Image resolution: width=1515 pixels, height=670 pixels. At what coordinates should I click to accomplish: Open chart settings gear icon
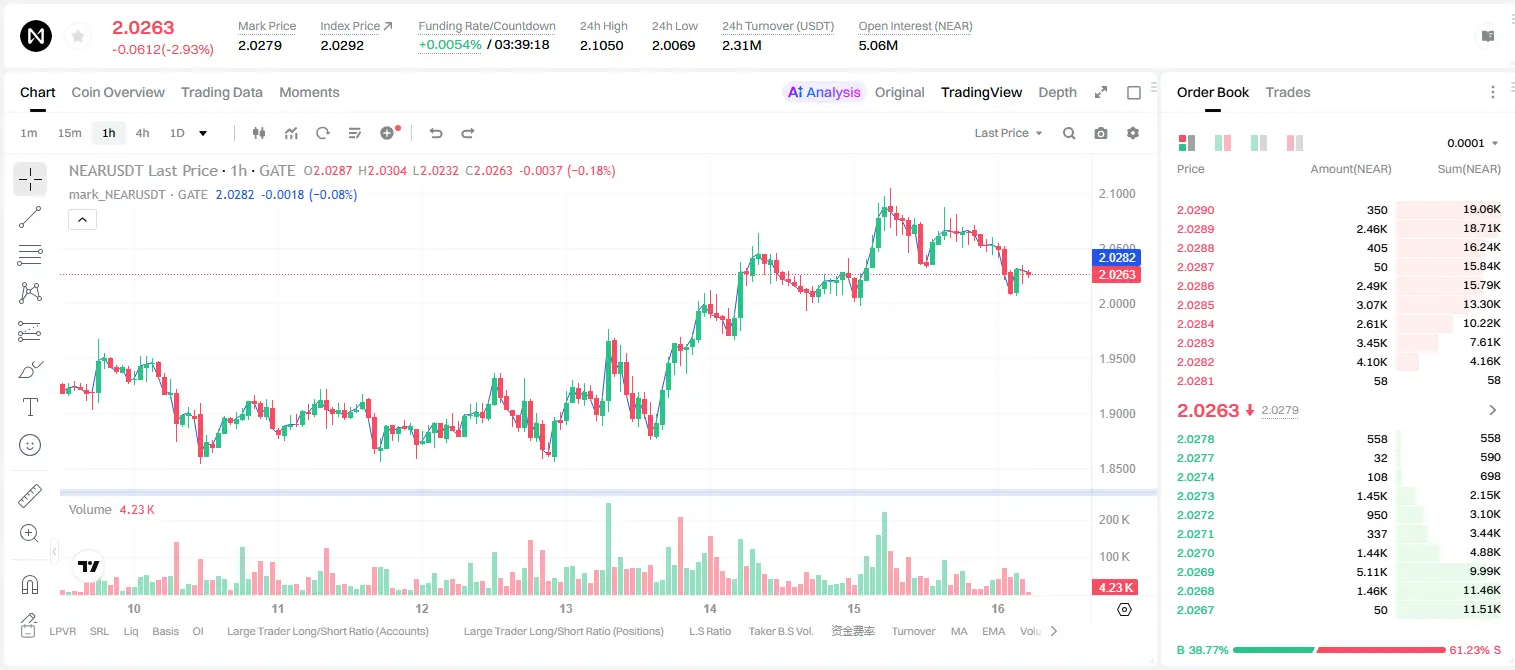[1133, 133]
